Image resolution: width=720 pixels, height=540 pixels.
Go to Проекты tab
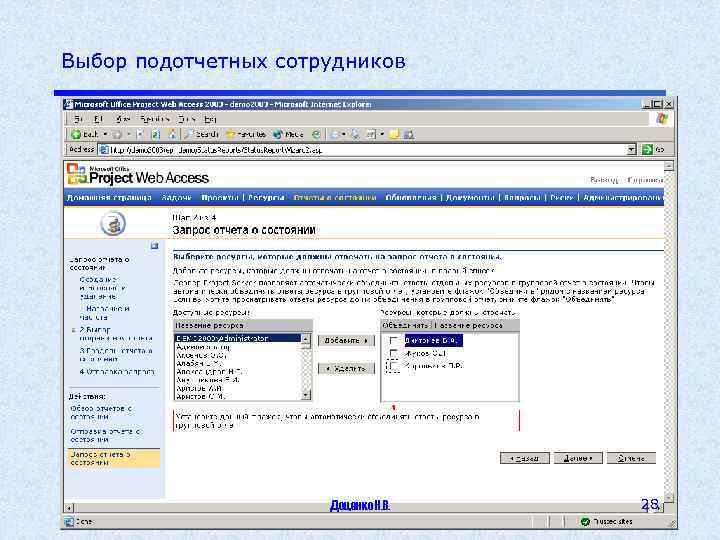[x=219, y=197]
